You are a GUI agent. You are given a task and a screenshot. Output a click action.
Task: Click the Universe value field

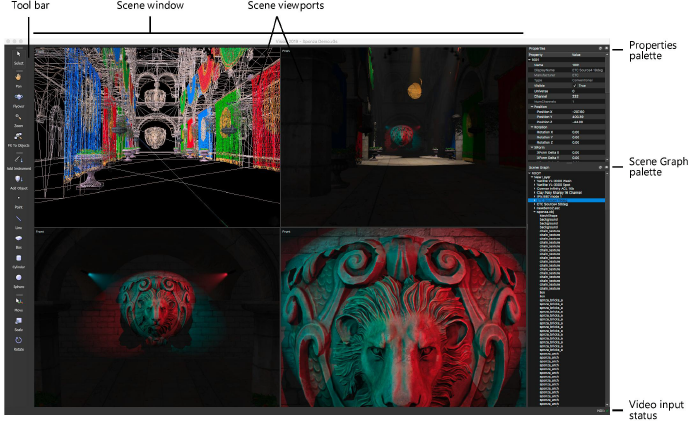[x=588, y=91]
